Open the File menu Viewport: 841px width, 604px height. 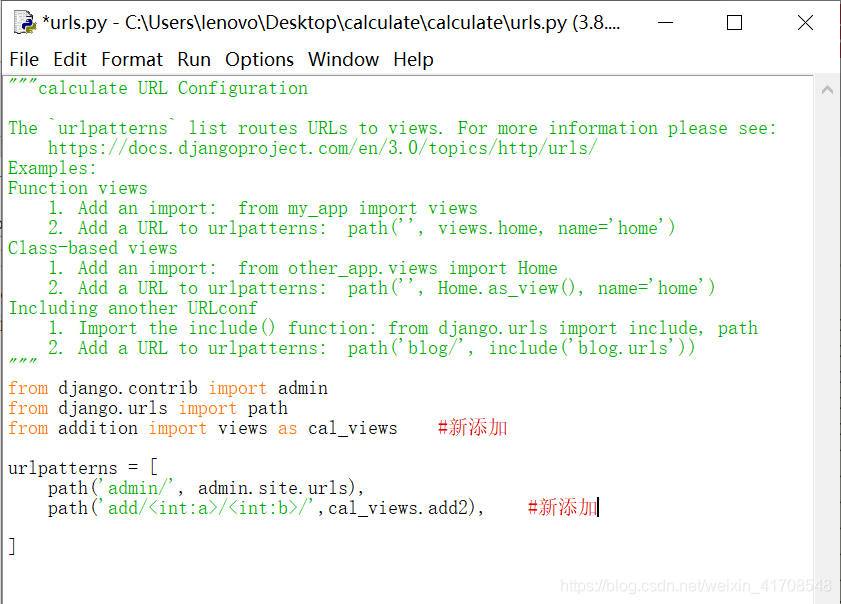pyautogui.click(x=24, y=59)
